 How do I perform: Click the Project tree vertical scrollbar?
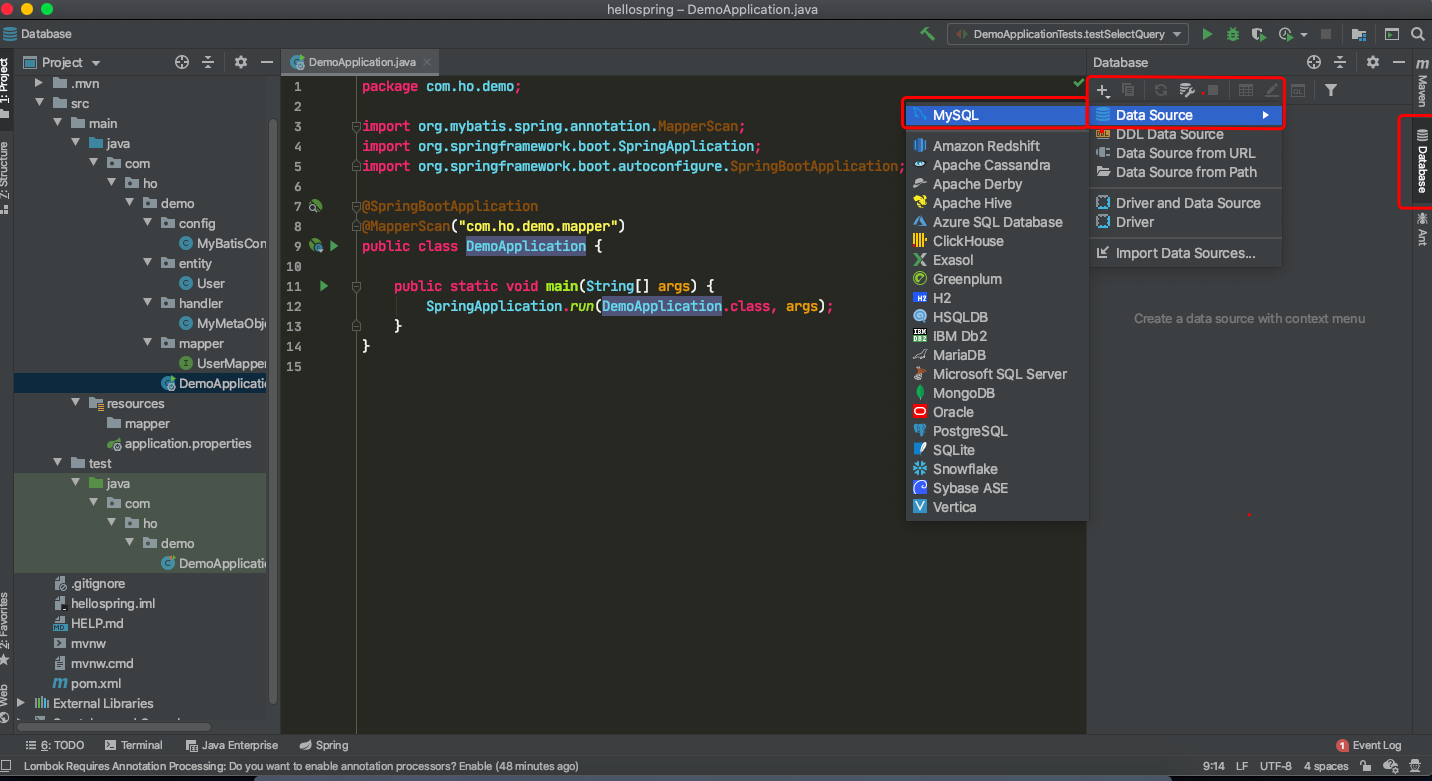pyautogui.click(x=273, y=410)
